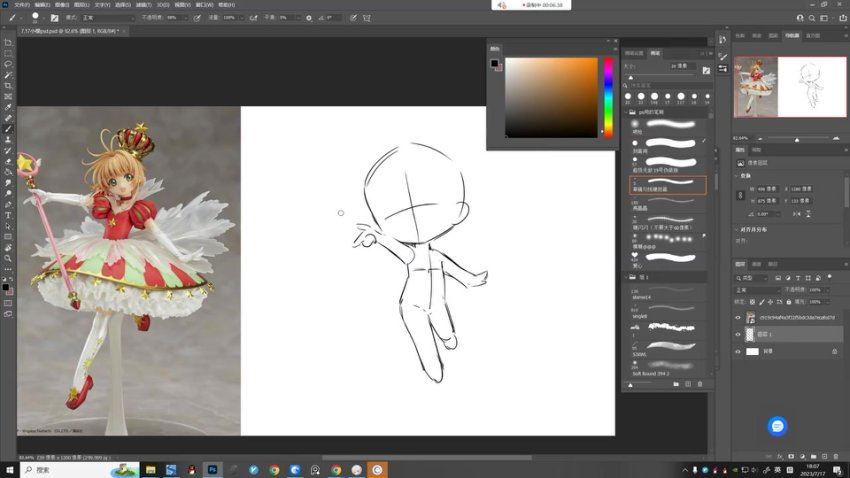
Task: Toggle layer filtering switch in Layers panel
Action: pyautogui.click(x=829, y=276)
